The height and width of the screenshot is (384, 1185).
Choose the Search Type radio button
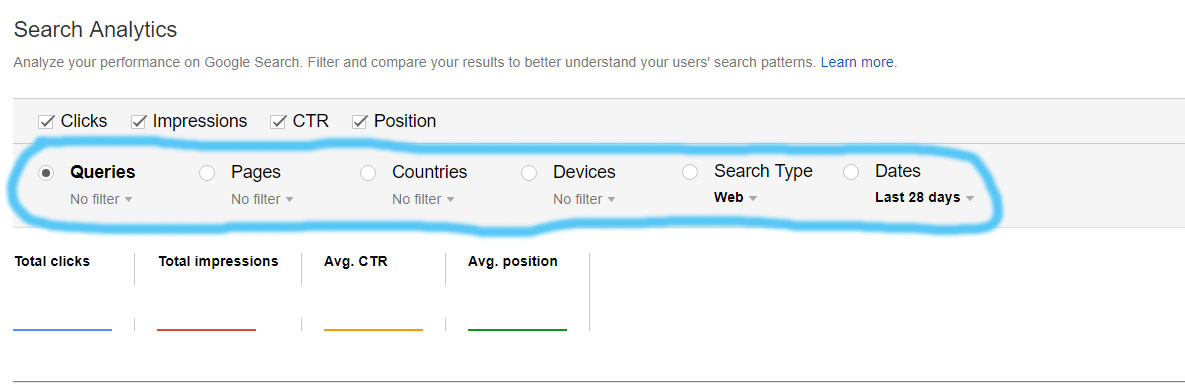point(690,172)
